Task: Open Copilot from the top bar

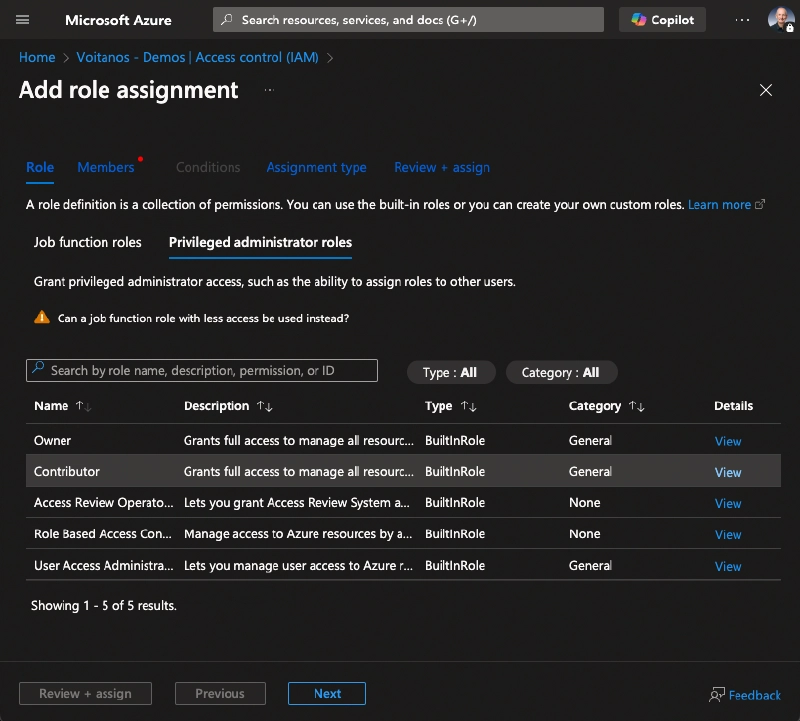Action: (x=662, y=19)
